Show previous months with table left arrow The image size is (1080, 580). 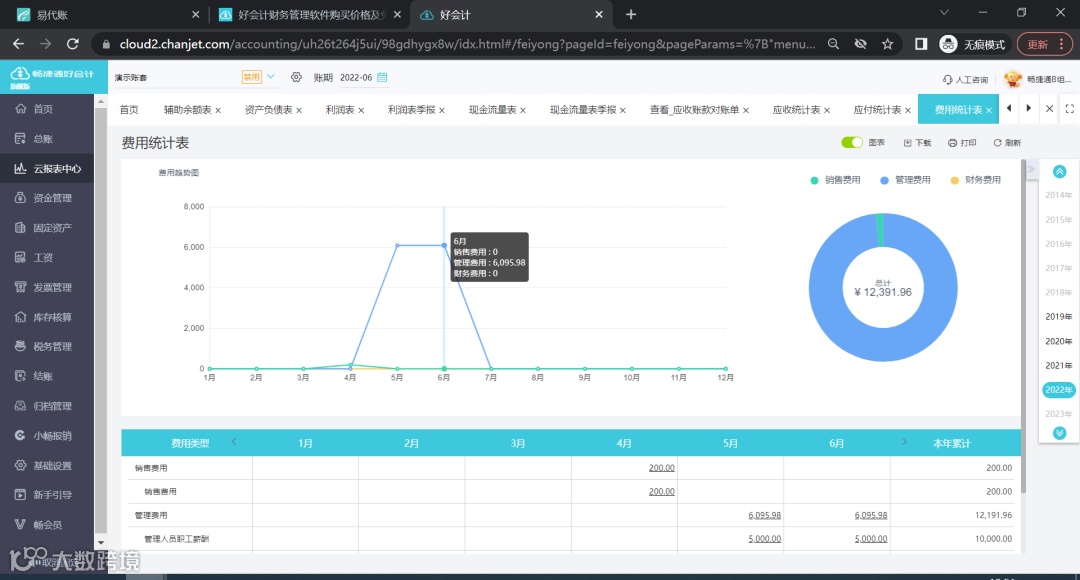[234, 442]
